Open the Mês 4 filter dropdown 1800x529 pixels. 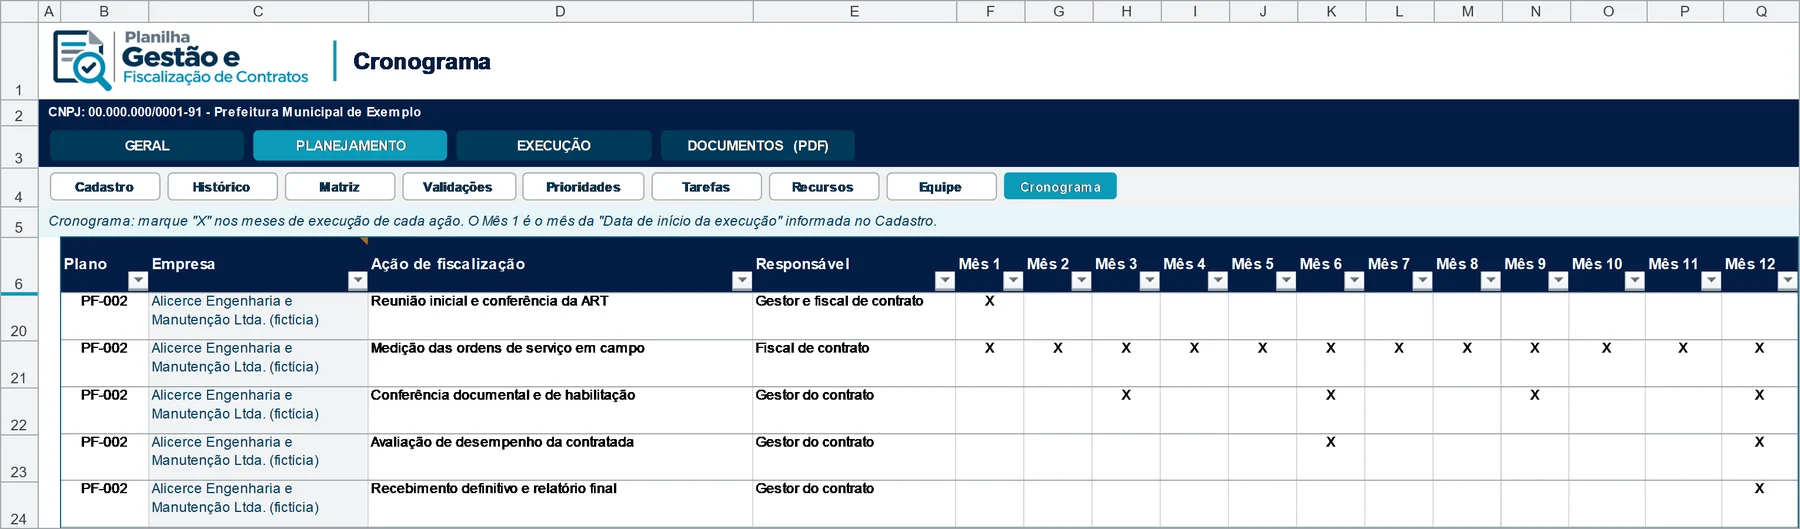pos(1217,281)
